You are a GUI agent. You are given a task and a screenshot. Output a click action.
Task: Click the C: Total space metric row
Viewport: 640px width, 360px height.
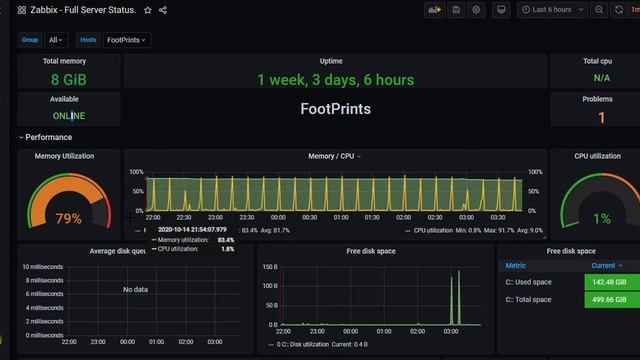[528, 300]
